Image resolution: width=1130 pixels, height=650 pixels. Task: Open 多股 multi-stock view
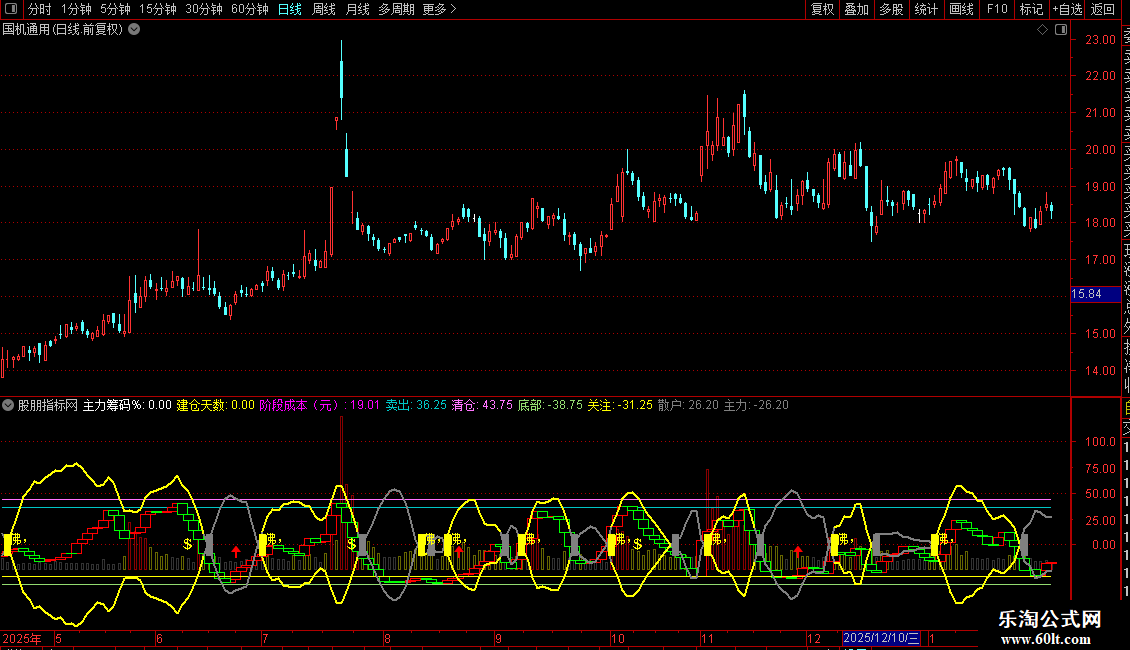(x=891, y=10)
